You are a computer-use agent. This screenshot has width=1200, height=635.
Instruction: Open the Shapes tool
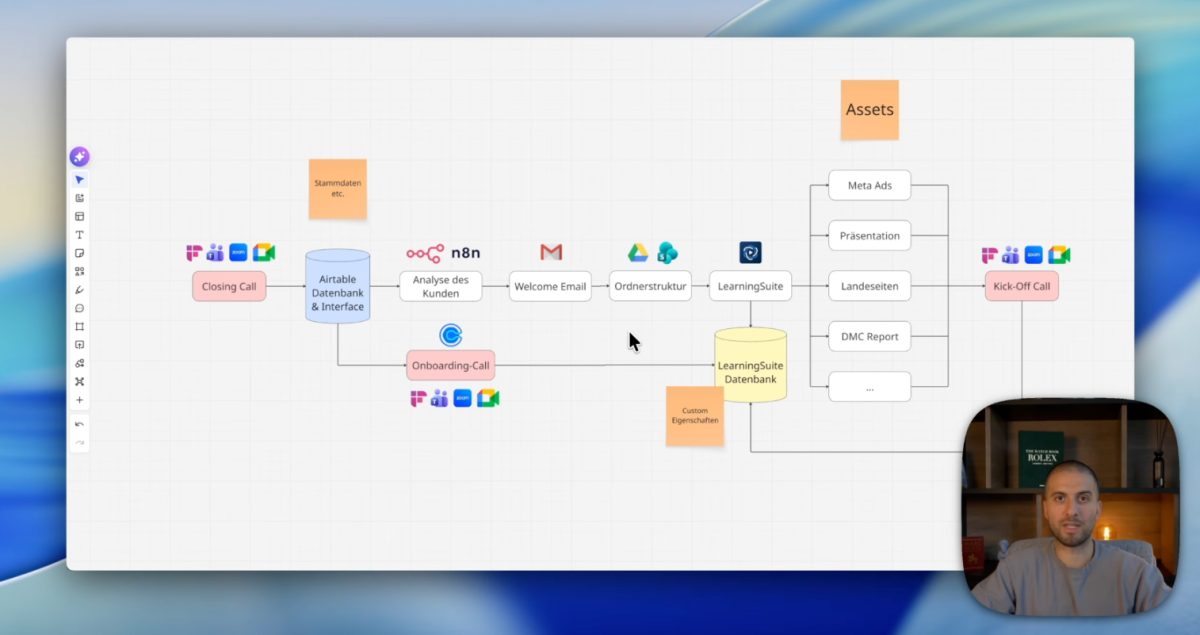point(79,271)
